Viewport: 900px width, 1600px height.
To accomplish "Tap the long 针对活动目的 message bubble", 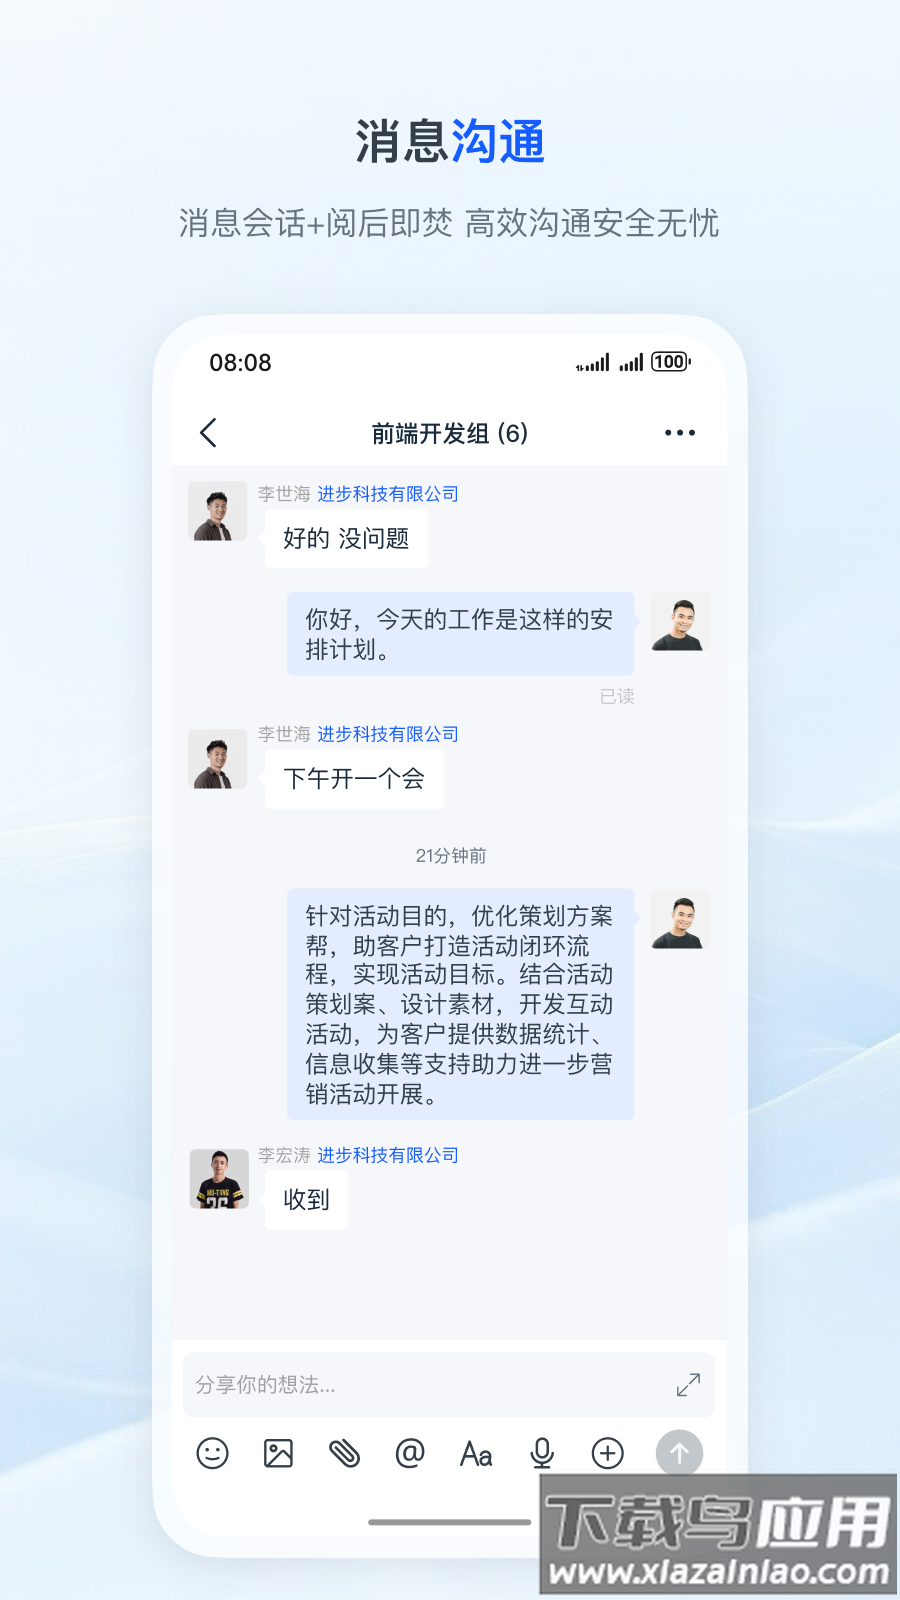I will [460, 1004].
